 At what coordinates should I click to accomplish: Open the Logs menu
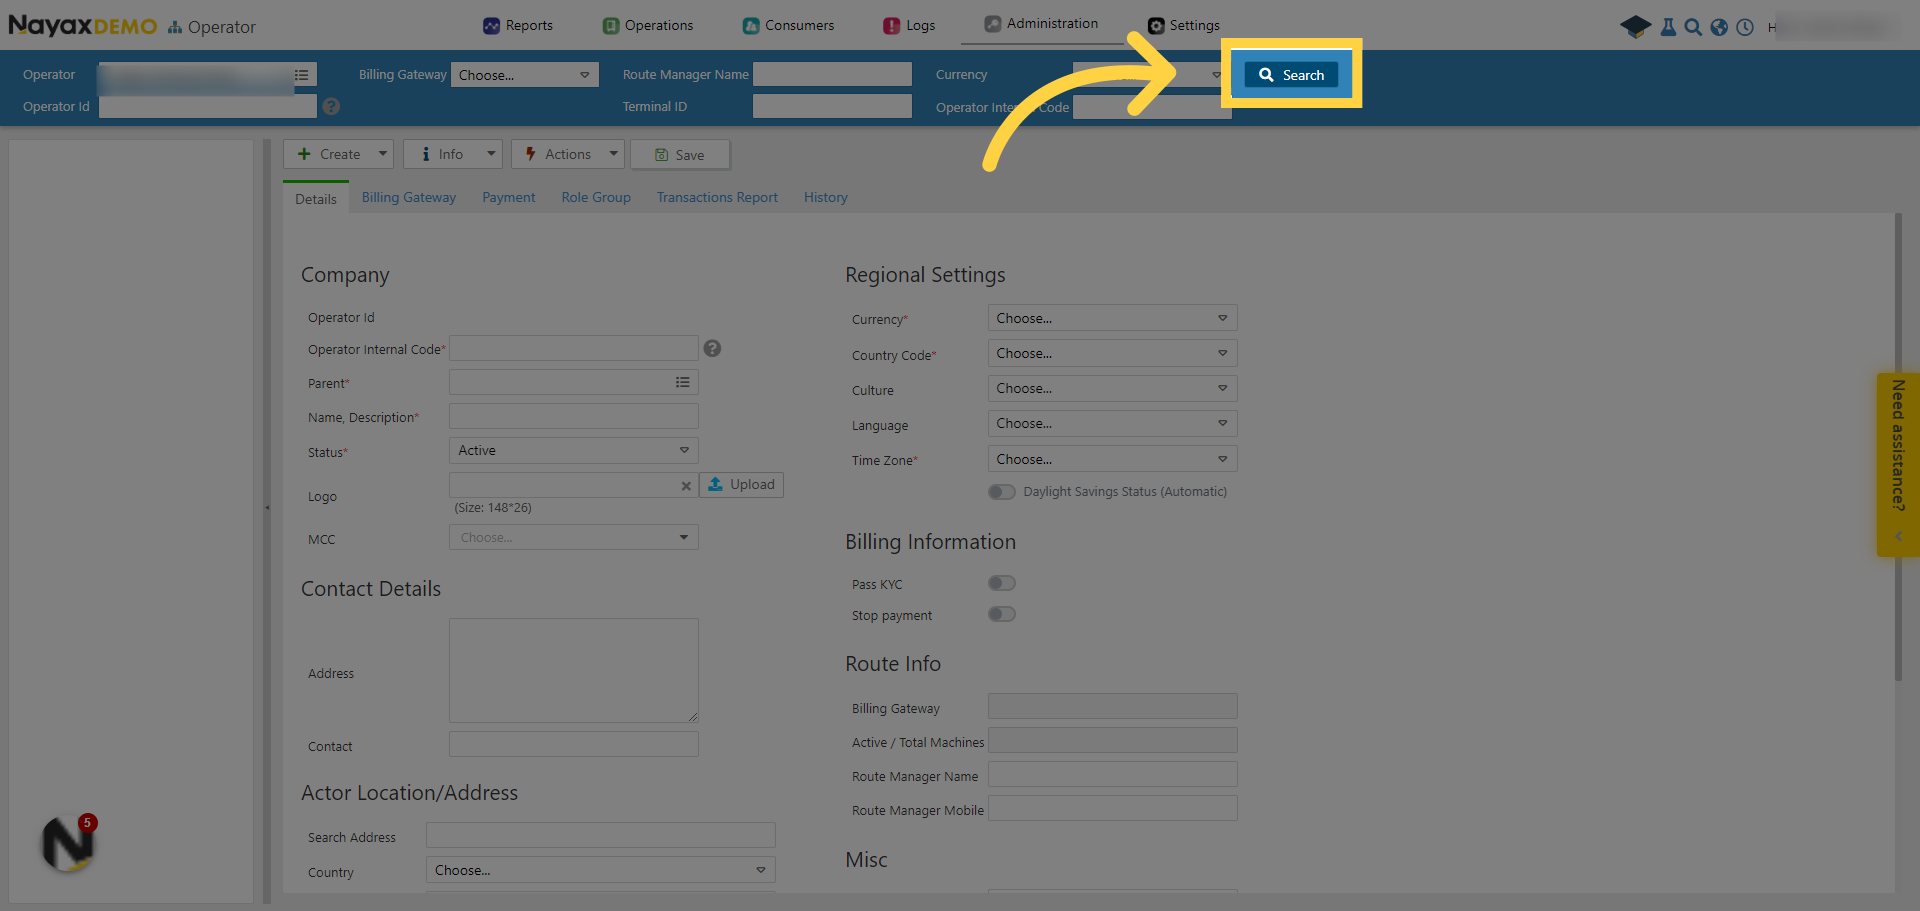[909, 25]
